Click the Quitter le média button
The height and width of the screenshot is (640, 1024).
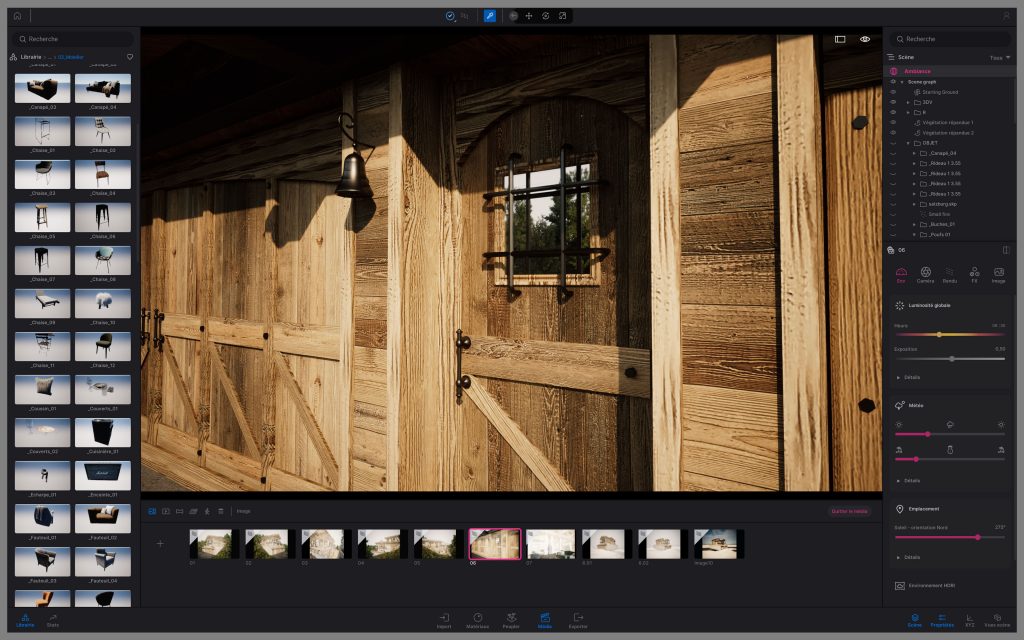(849, 511)
